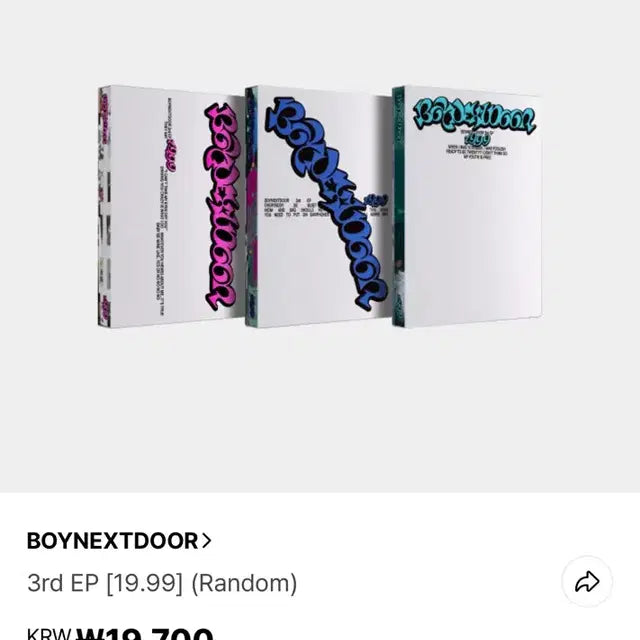Viewport: 640px width, 640px height.
Task: Click the blue diagonal BOYNEXTDOOR graffiti logo
Action: click(x=326, y=202)
